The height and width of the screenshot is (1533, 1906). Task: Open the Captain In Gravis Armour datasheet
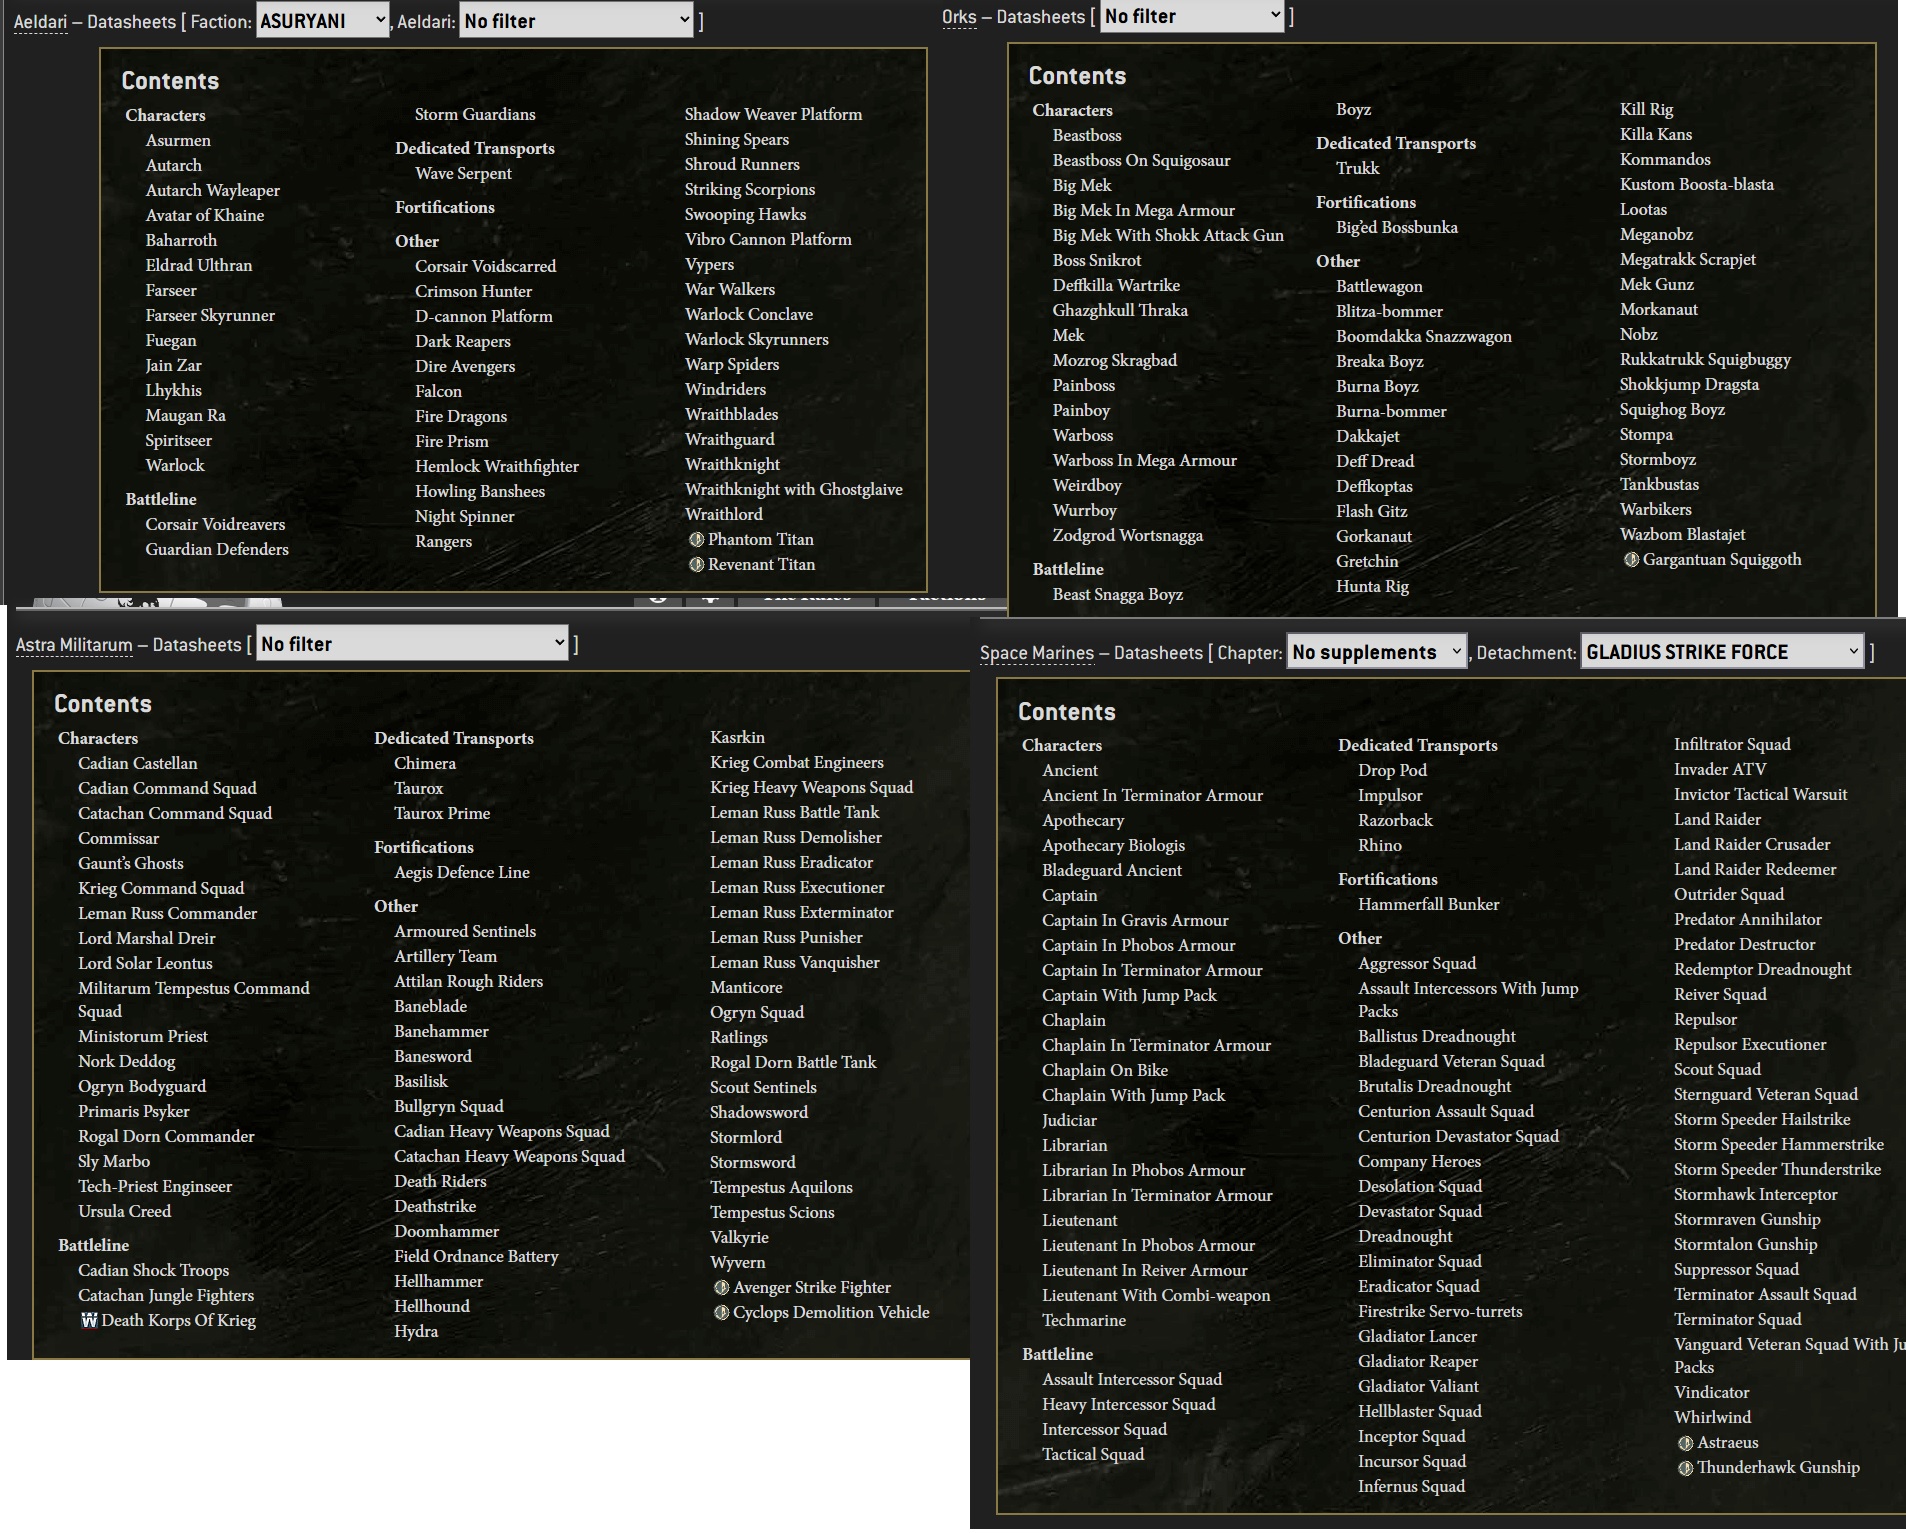coord(1135,920)
